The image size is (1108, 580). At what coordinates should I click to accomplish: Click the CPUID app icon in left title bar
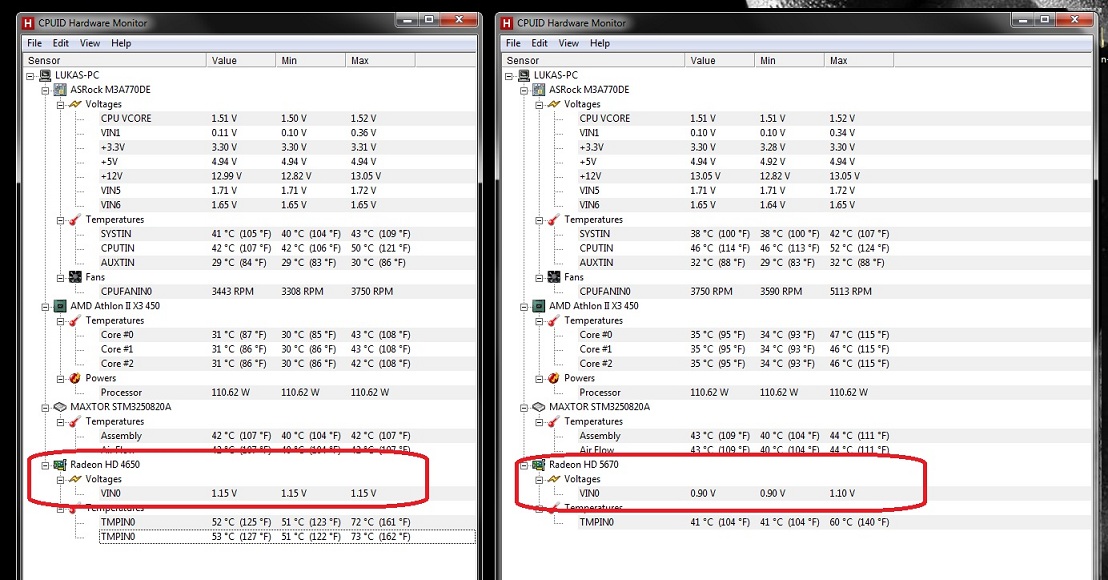pyautogui.click(x=28, y=23)
